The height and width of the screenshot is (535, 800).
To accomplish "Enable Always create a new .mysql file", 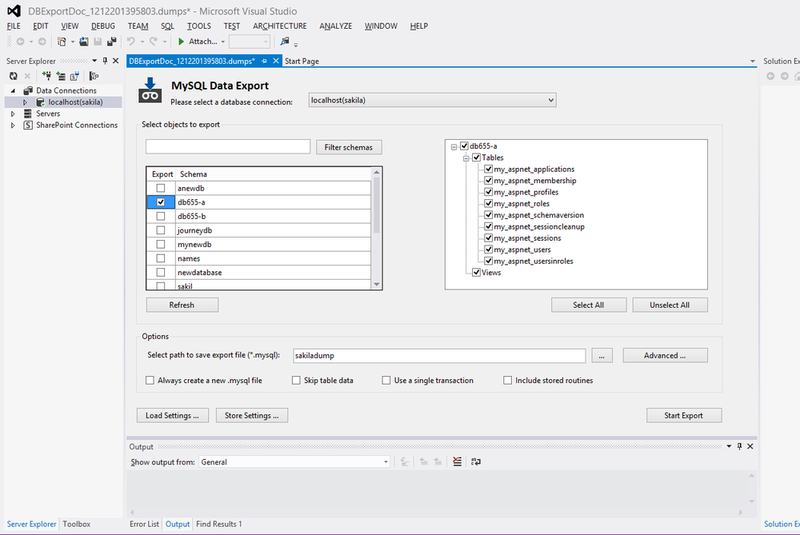I will [149, 380].
